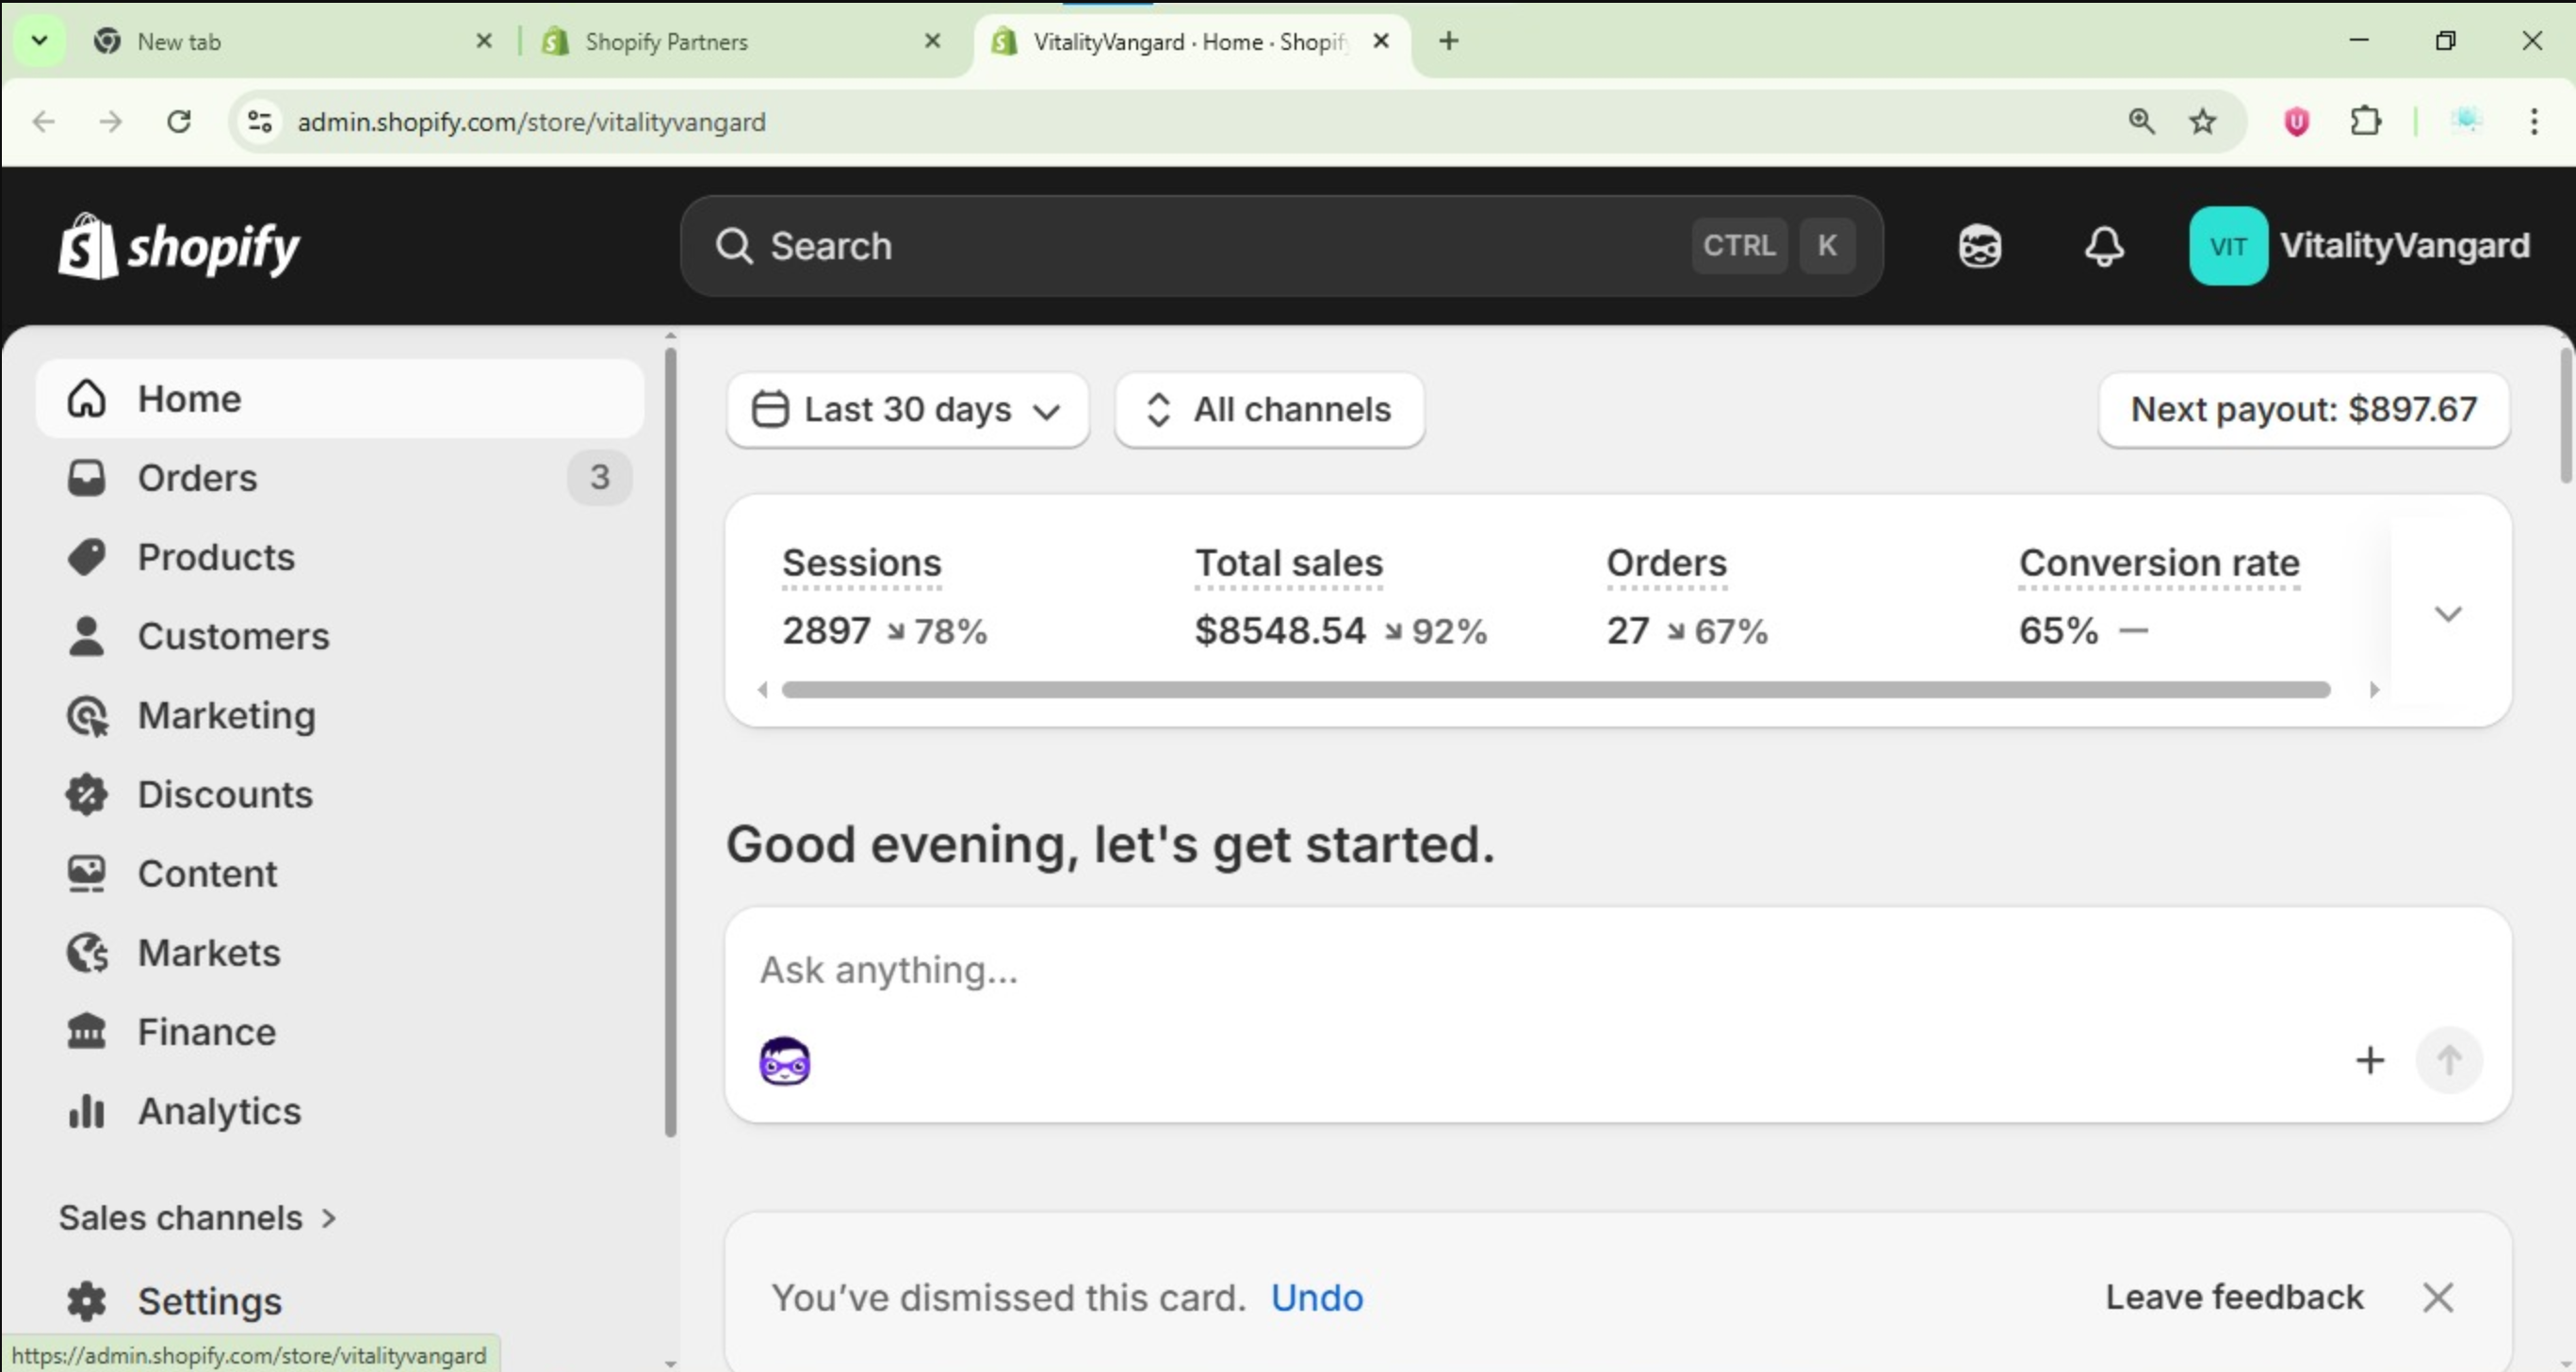Image resolution: width=2576 pixels, height=1372 pixels.
Task: Click the metrics horizontal scrollbar
Action: pyautogui.click(x=1555, y=689)
